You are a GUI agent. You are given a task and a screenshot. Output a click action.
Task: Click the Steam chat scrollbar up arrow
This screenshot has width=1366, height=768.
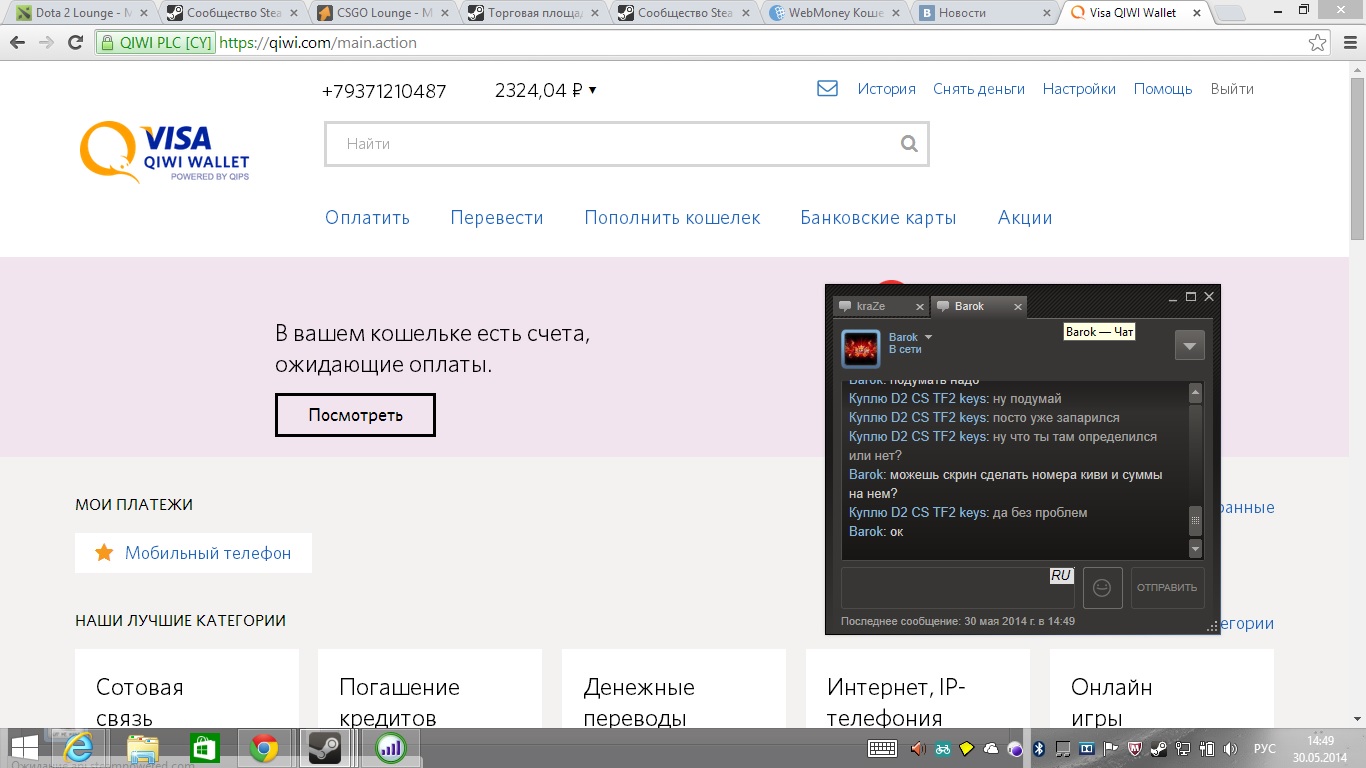[1195, 393]
